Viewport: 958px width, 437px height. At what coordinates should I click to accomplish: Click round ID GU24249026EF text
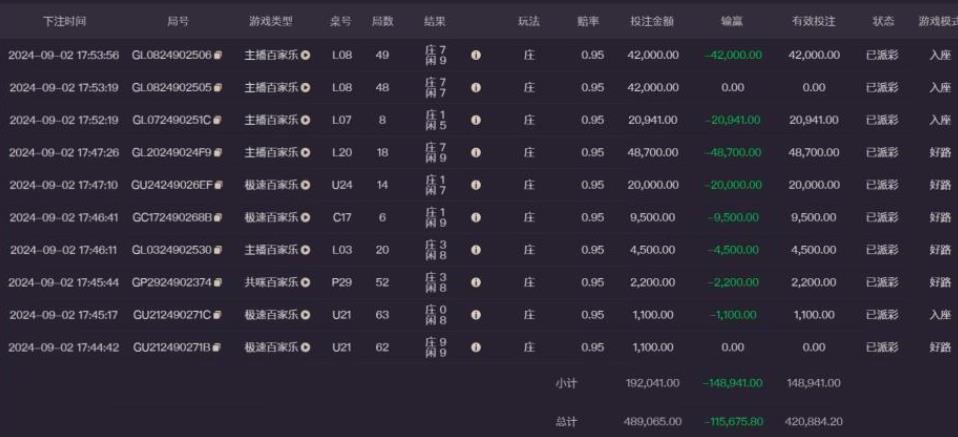tap(171, 185)
